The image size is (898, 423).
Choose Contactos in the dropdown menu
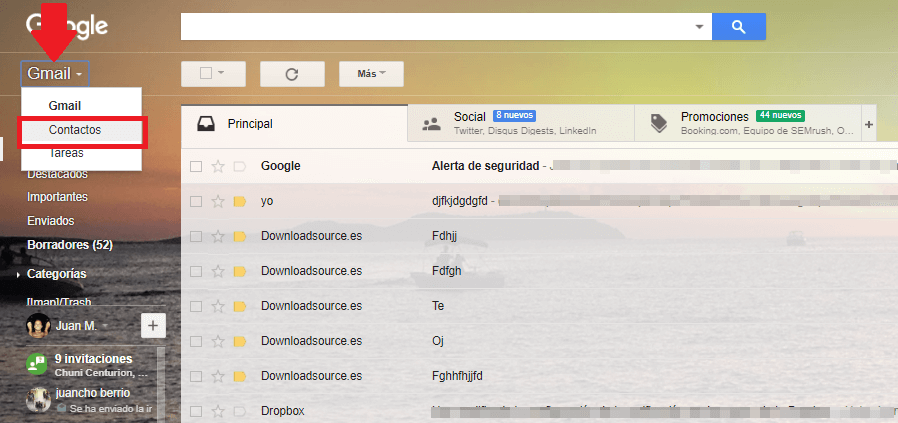[x=75, y=130]
